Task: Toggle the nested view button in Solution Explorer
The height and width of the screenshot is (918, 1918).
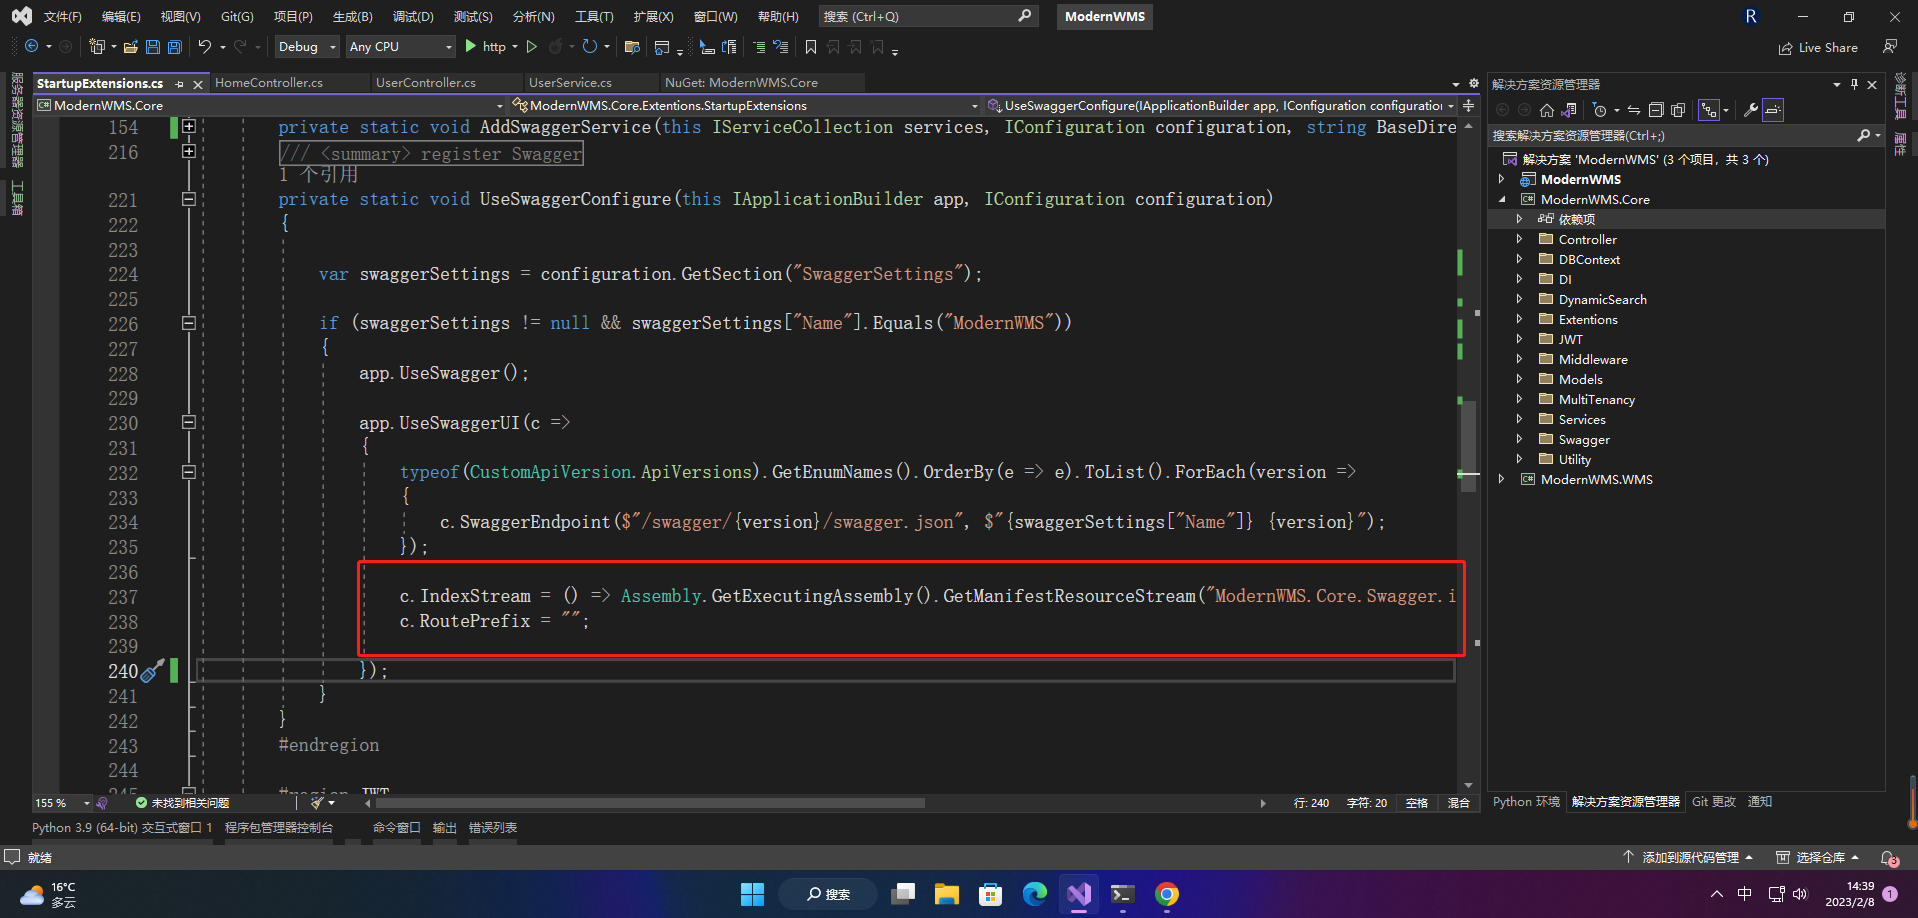Action: [x=1708, y=110]
